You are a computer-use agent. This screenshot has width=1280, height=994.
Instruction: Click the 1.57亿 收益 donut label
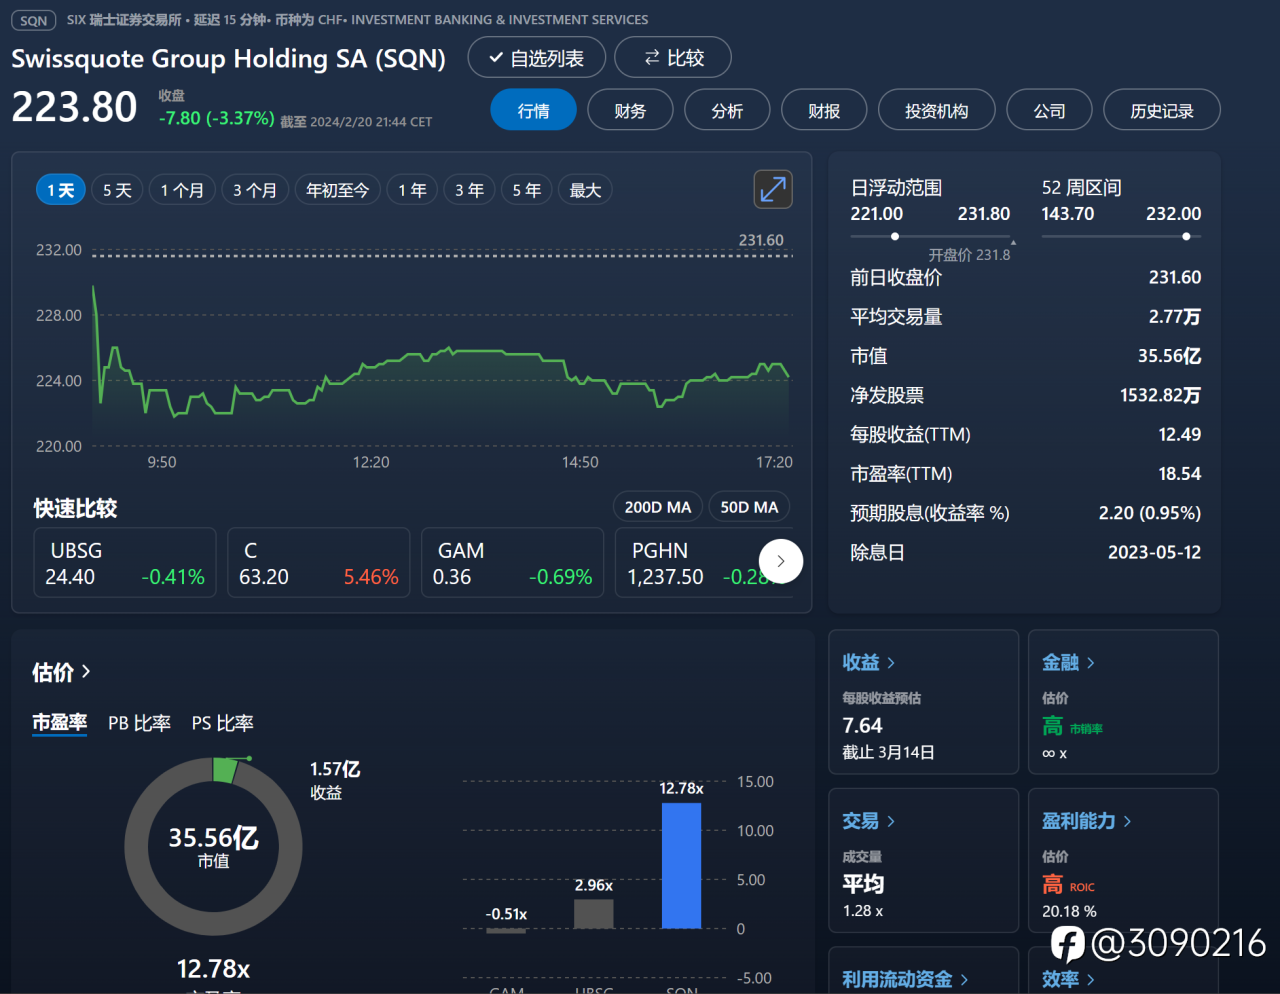click(335, 780)
